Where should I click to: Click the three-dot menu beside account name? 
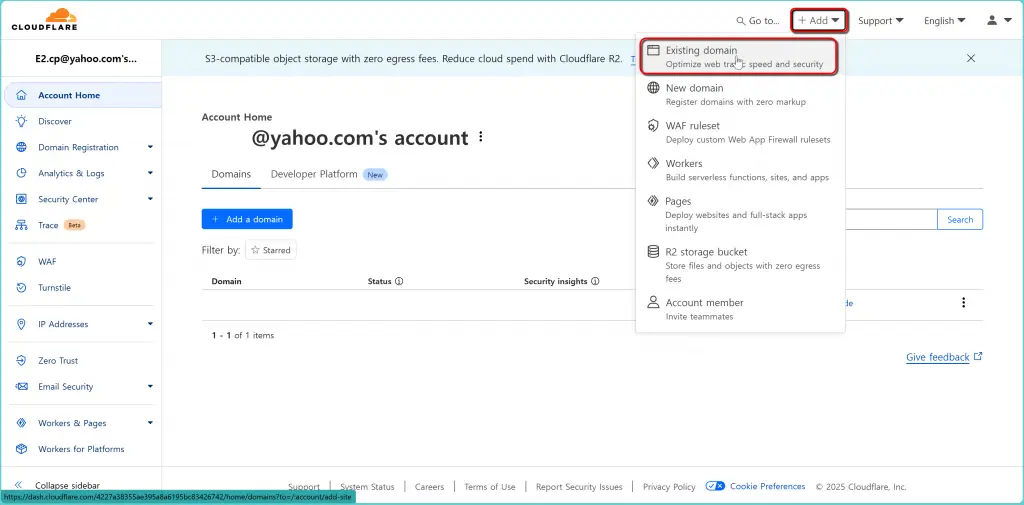pos(481,137)
